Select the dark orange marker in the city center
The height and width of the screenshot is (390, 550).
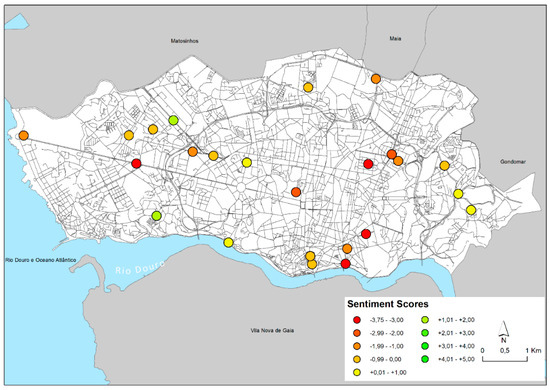[296, 192]
